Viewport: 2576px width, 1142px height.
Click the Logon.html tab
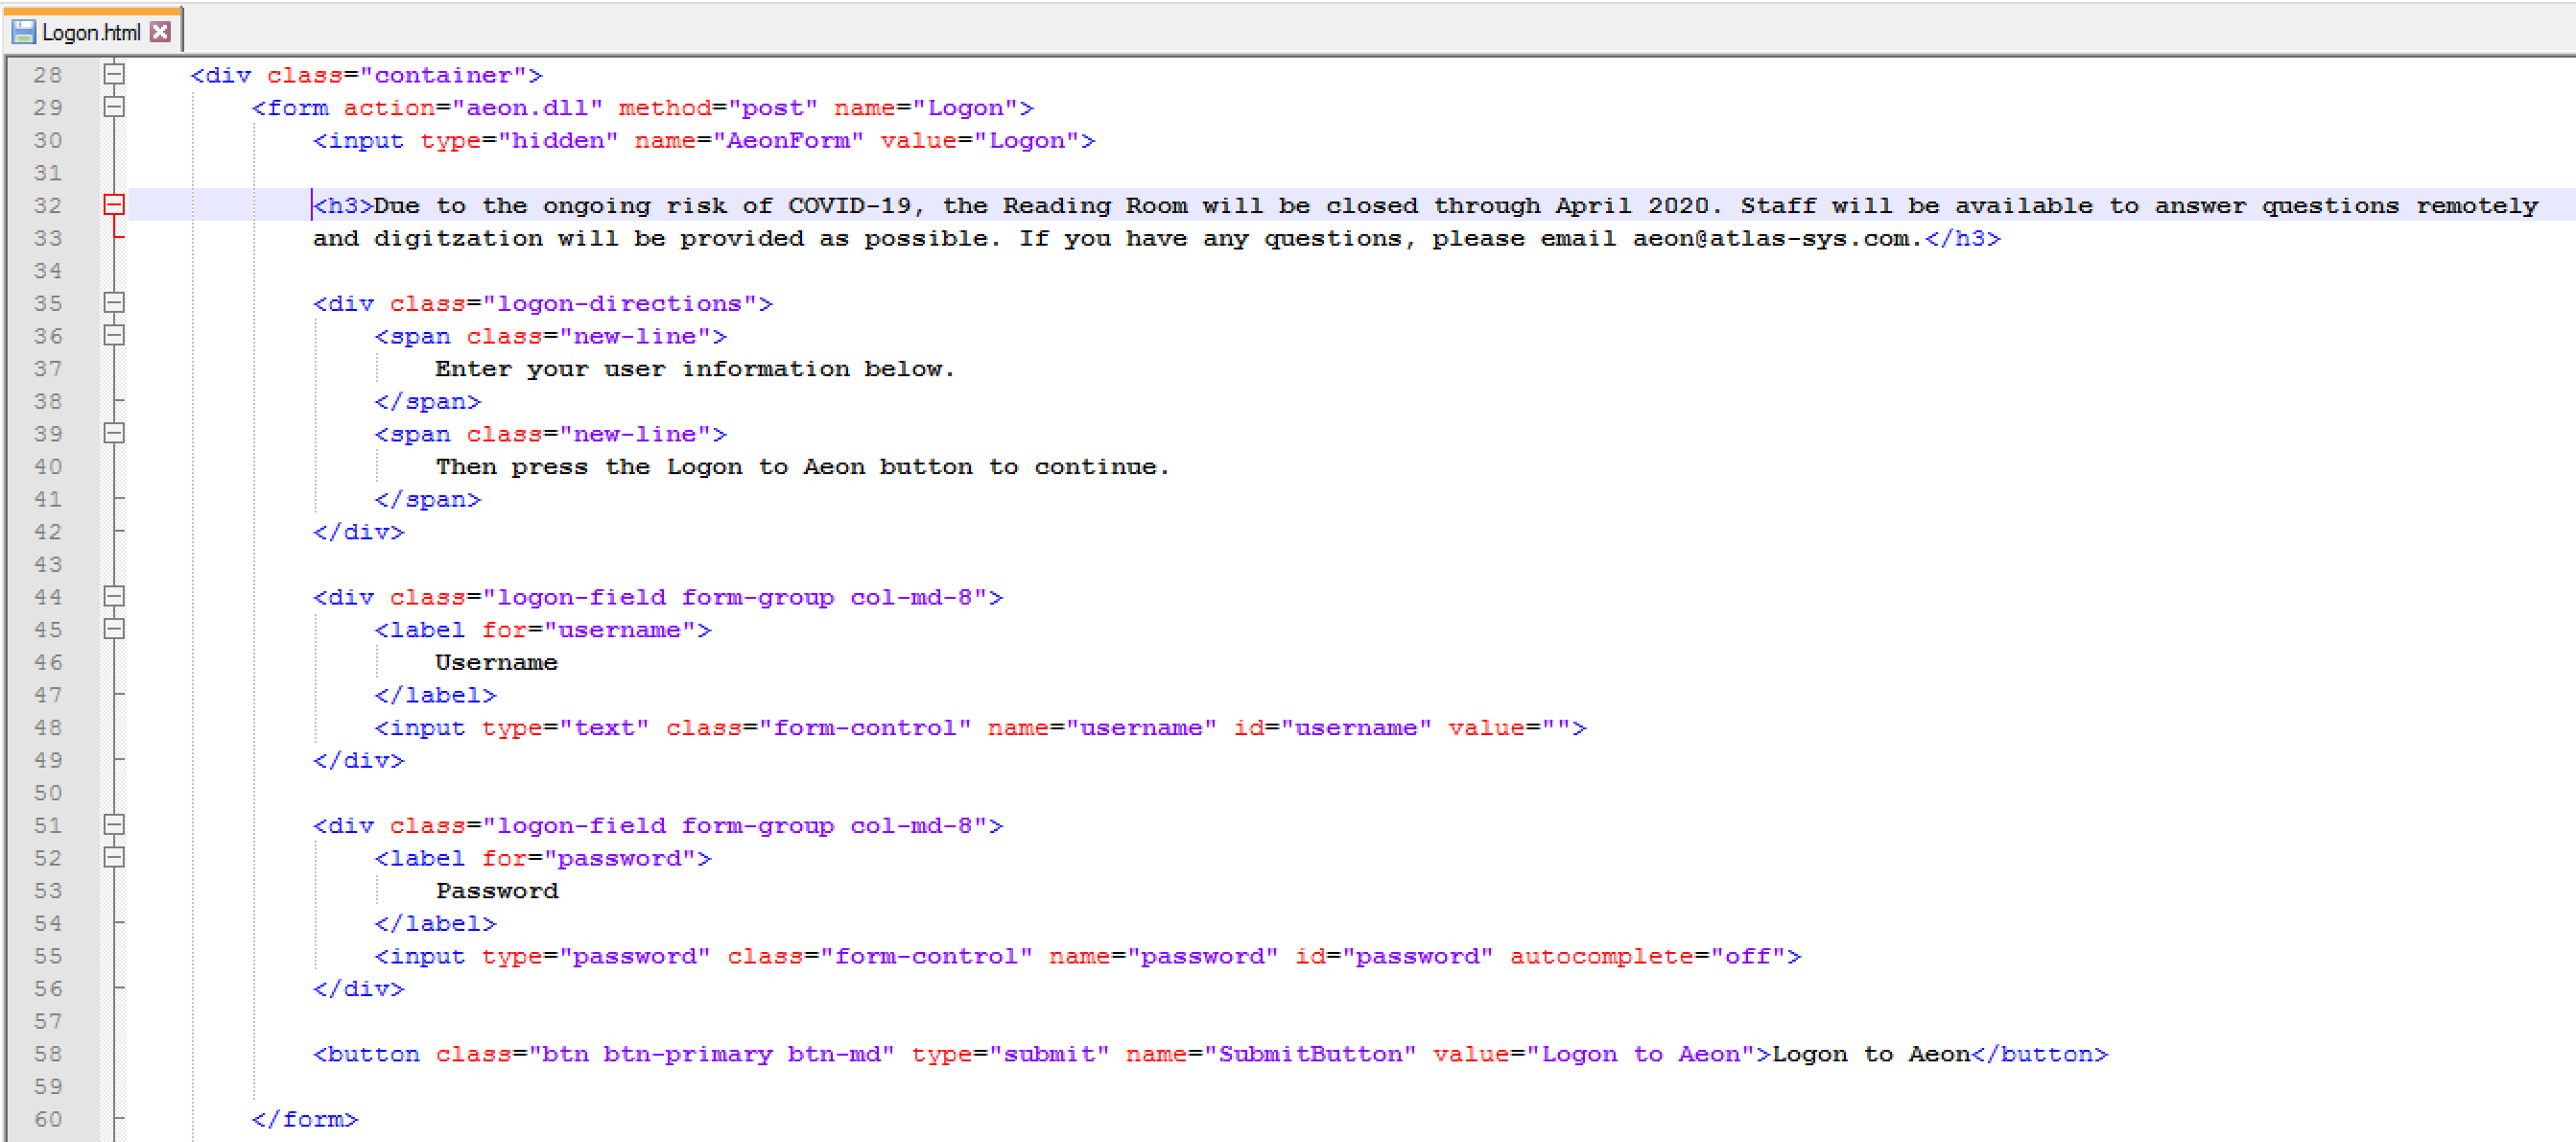[x=90, y=32]
